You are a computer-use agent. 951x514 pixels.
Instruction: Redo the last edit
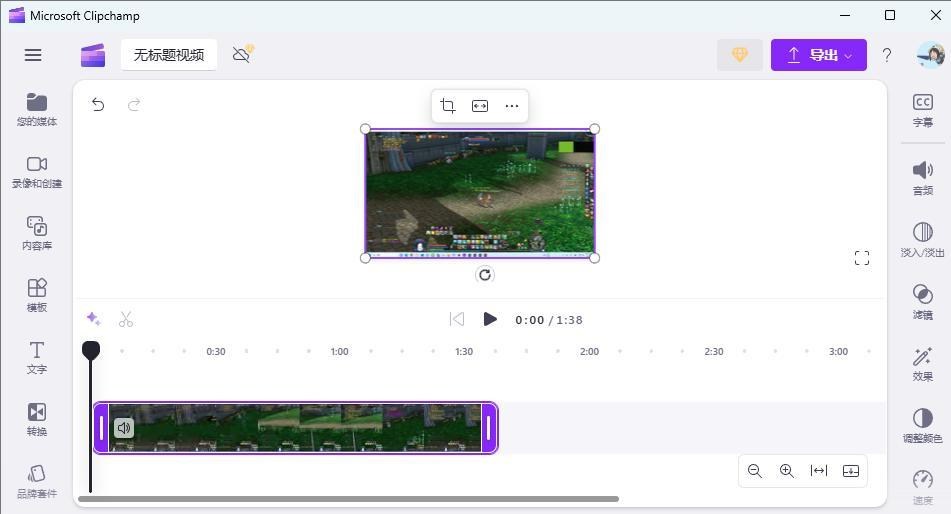134,104
